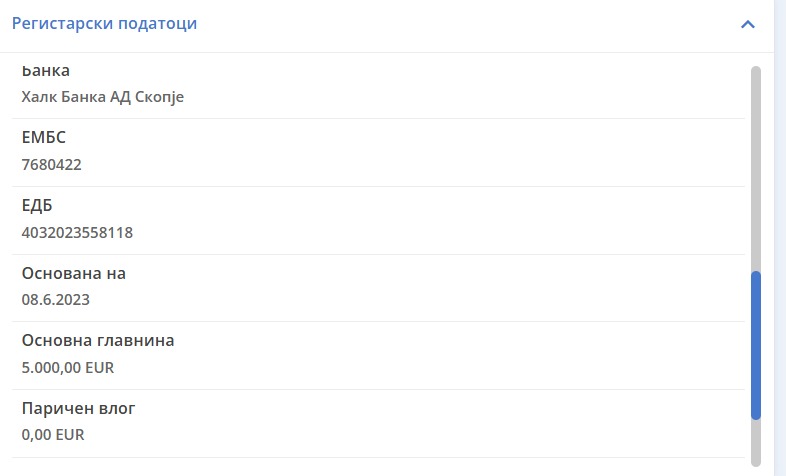
Task: Select the 5.000,00 EUR capital value
Action: pos(68,367)
